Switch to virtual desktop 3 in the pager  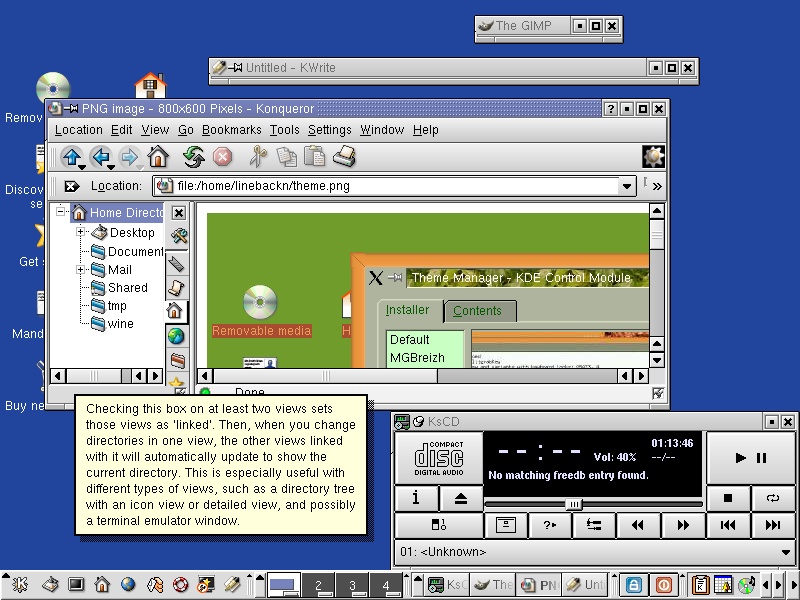click(352, 585)
